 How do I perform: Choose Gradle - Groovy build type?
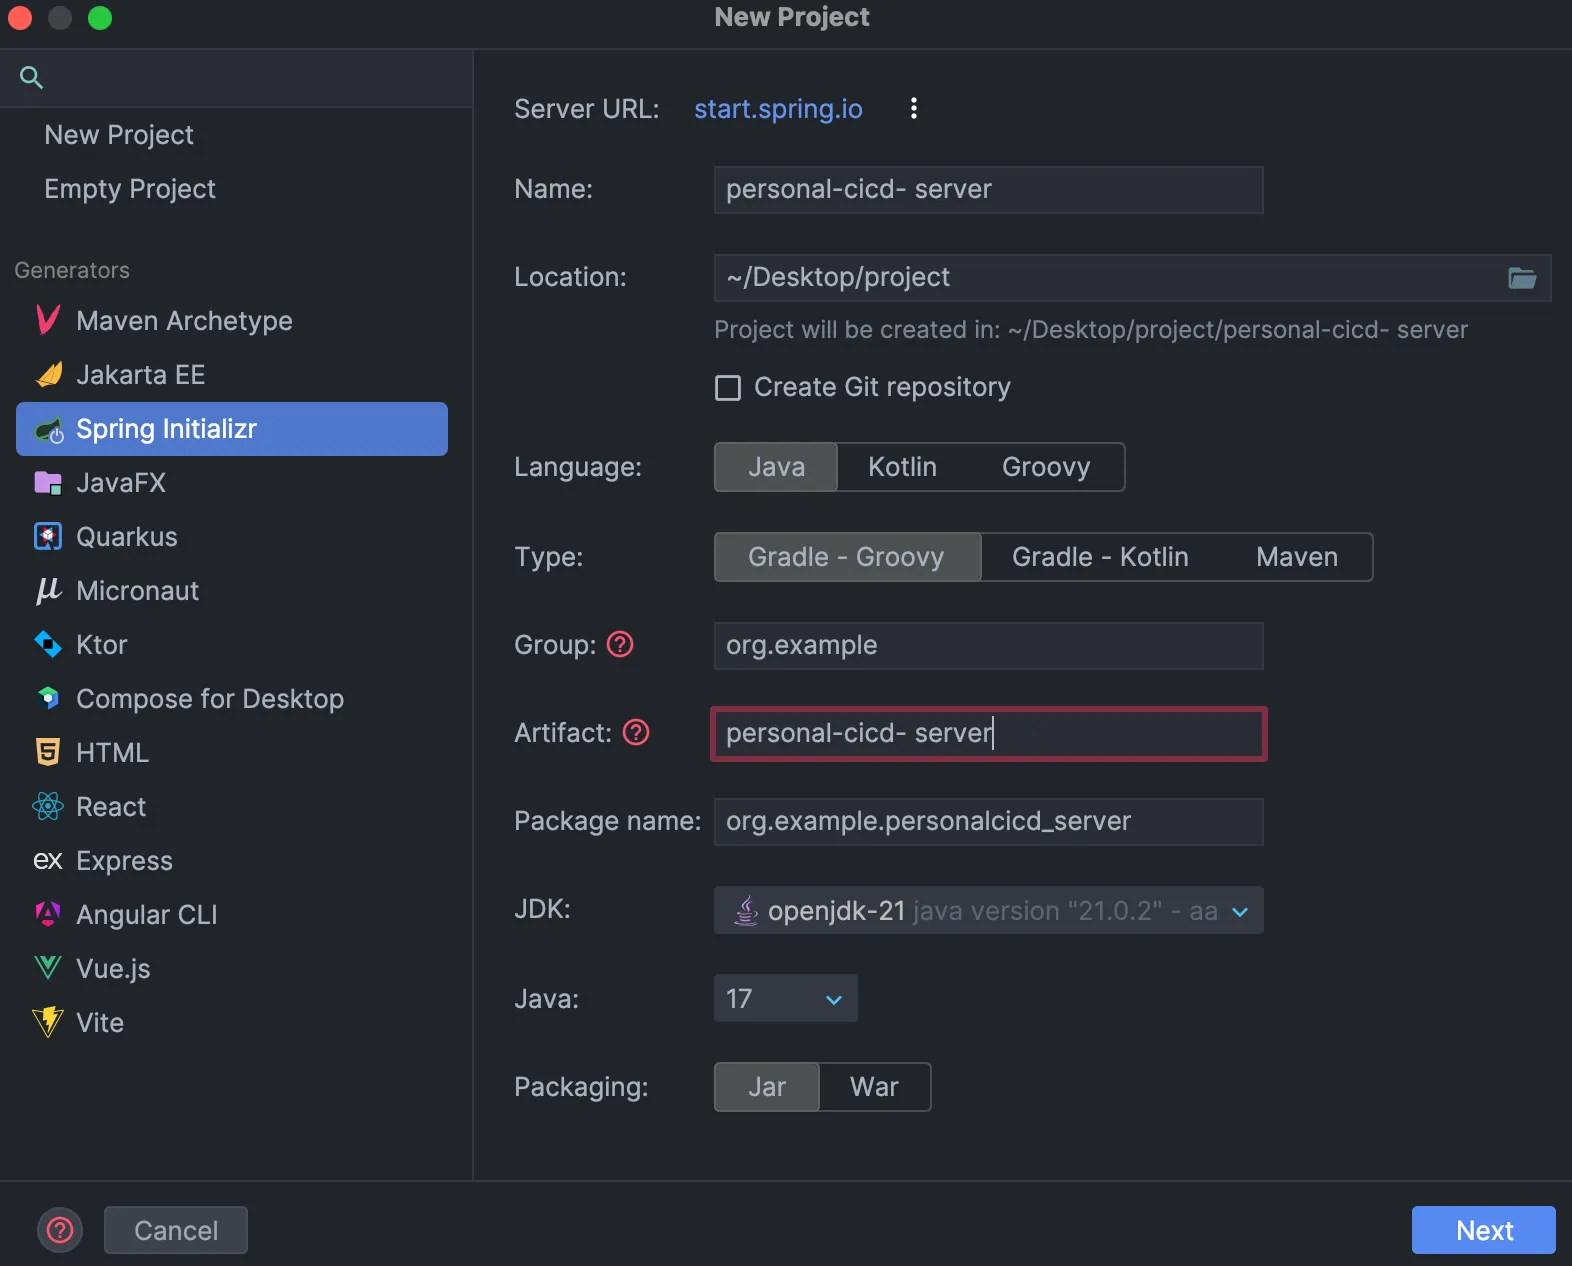(847, 557)
